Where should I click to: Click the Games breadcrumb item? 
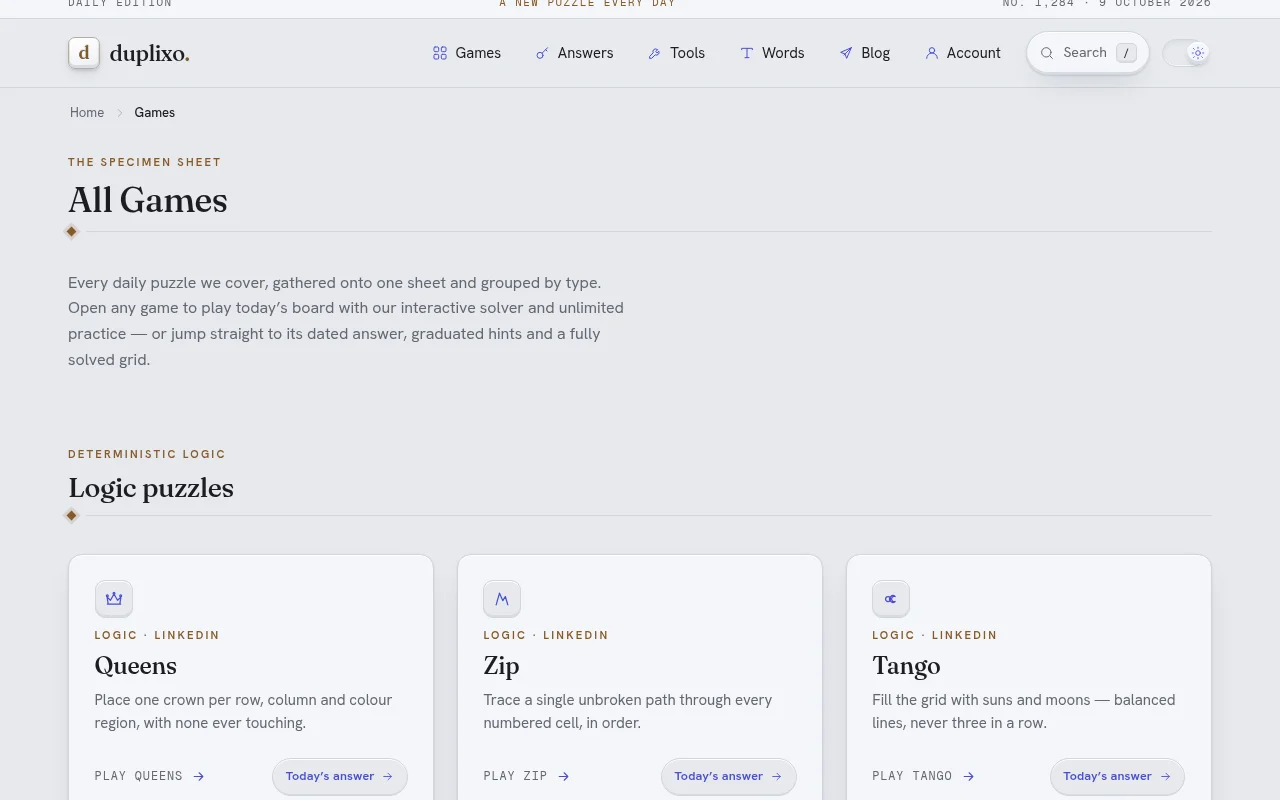[155, 112]
